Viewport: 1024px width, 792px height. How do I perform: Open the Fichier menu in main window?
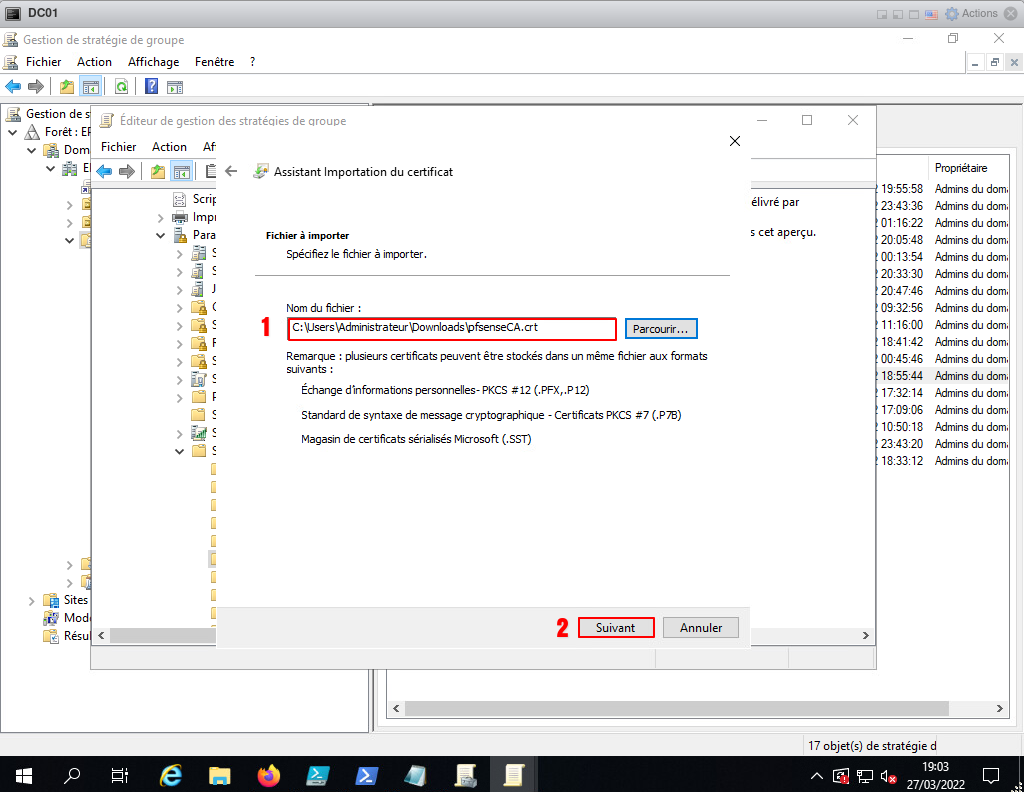point(43,62)
